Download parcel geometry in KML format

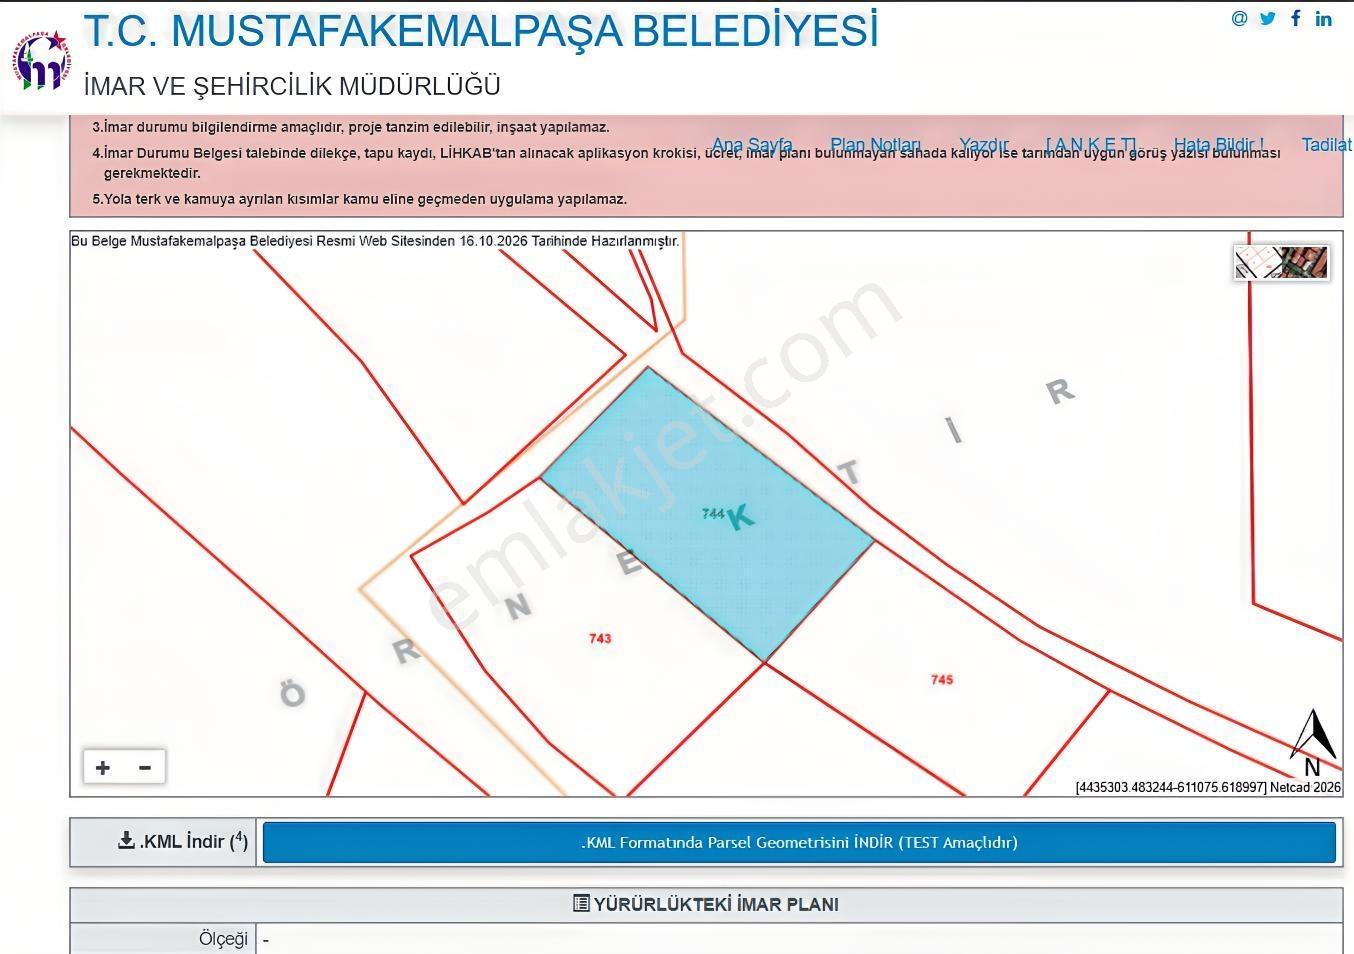799,842
